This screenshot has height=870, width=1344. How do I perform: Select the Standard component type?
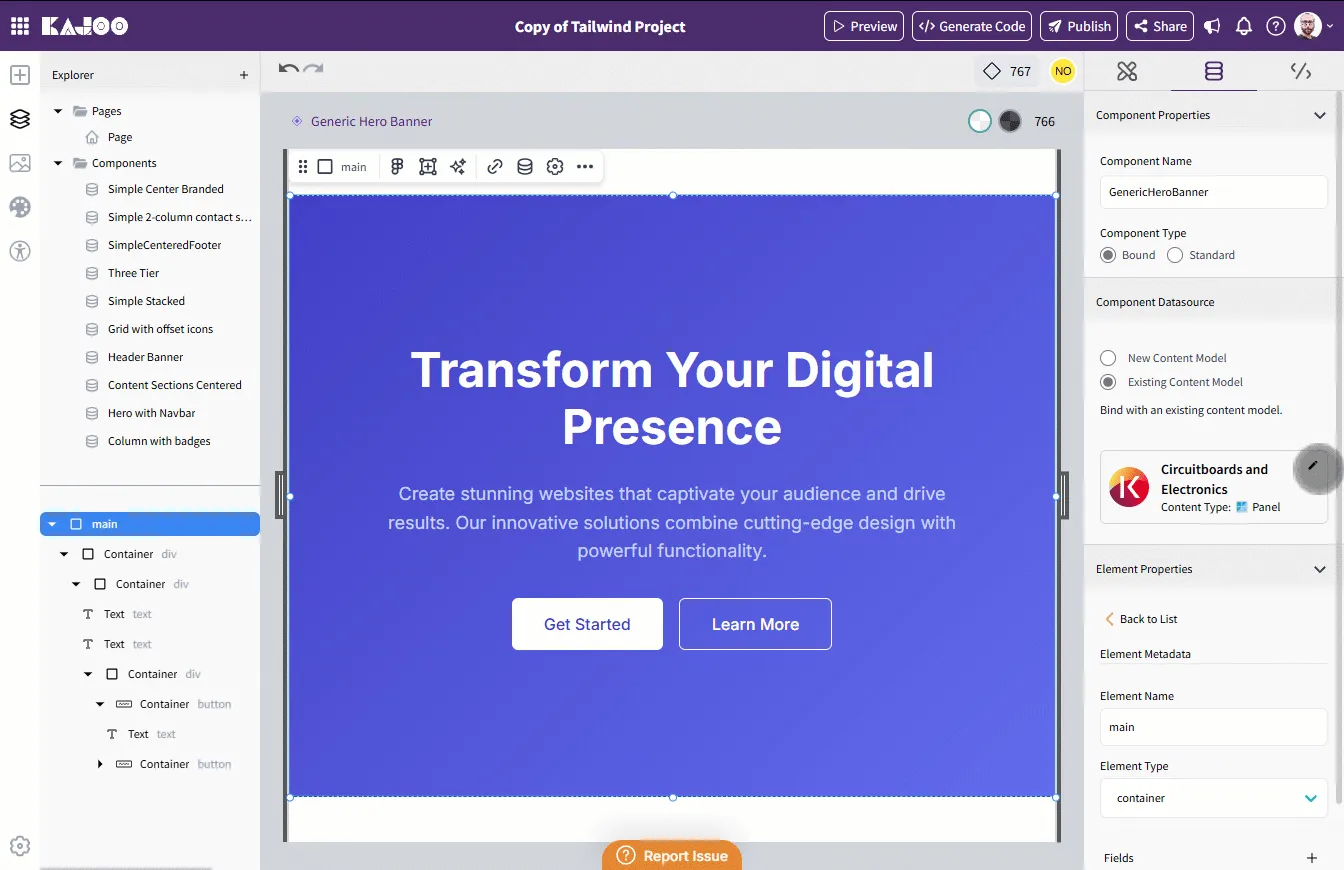pyautogui.click(x=1175, y=255)
